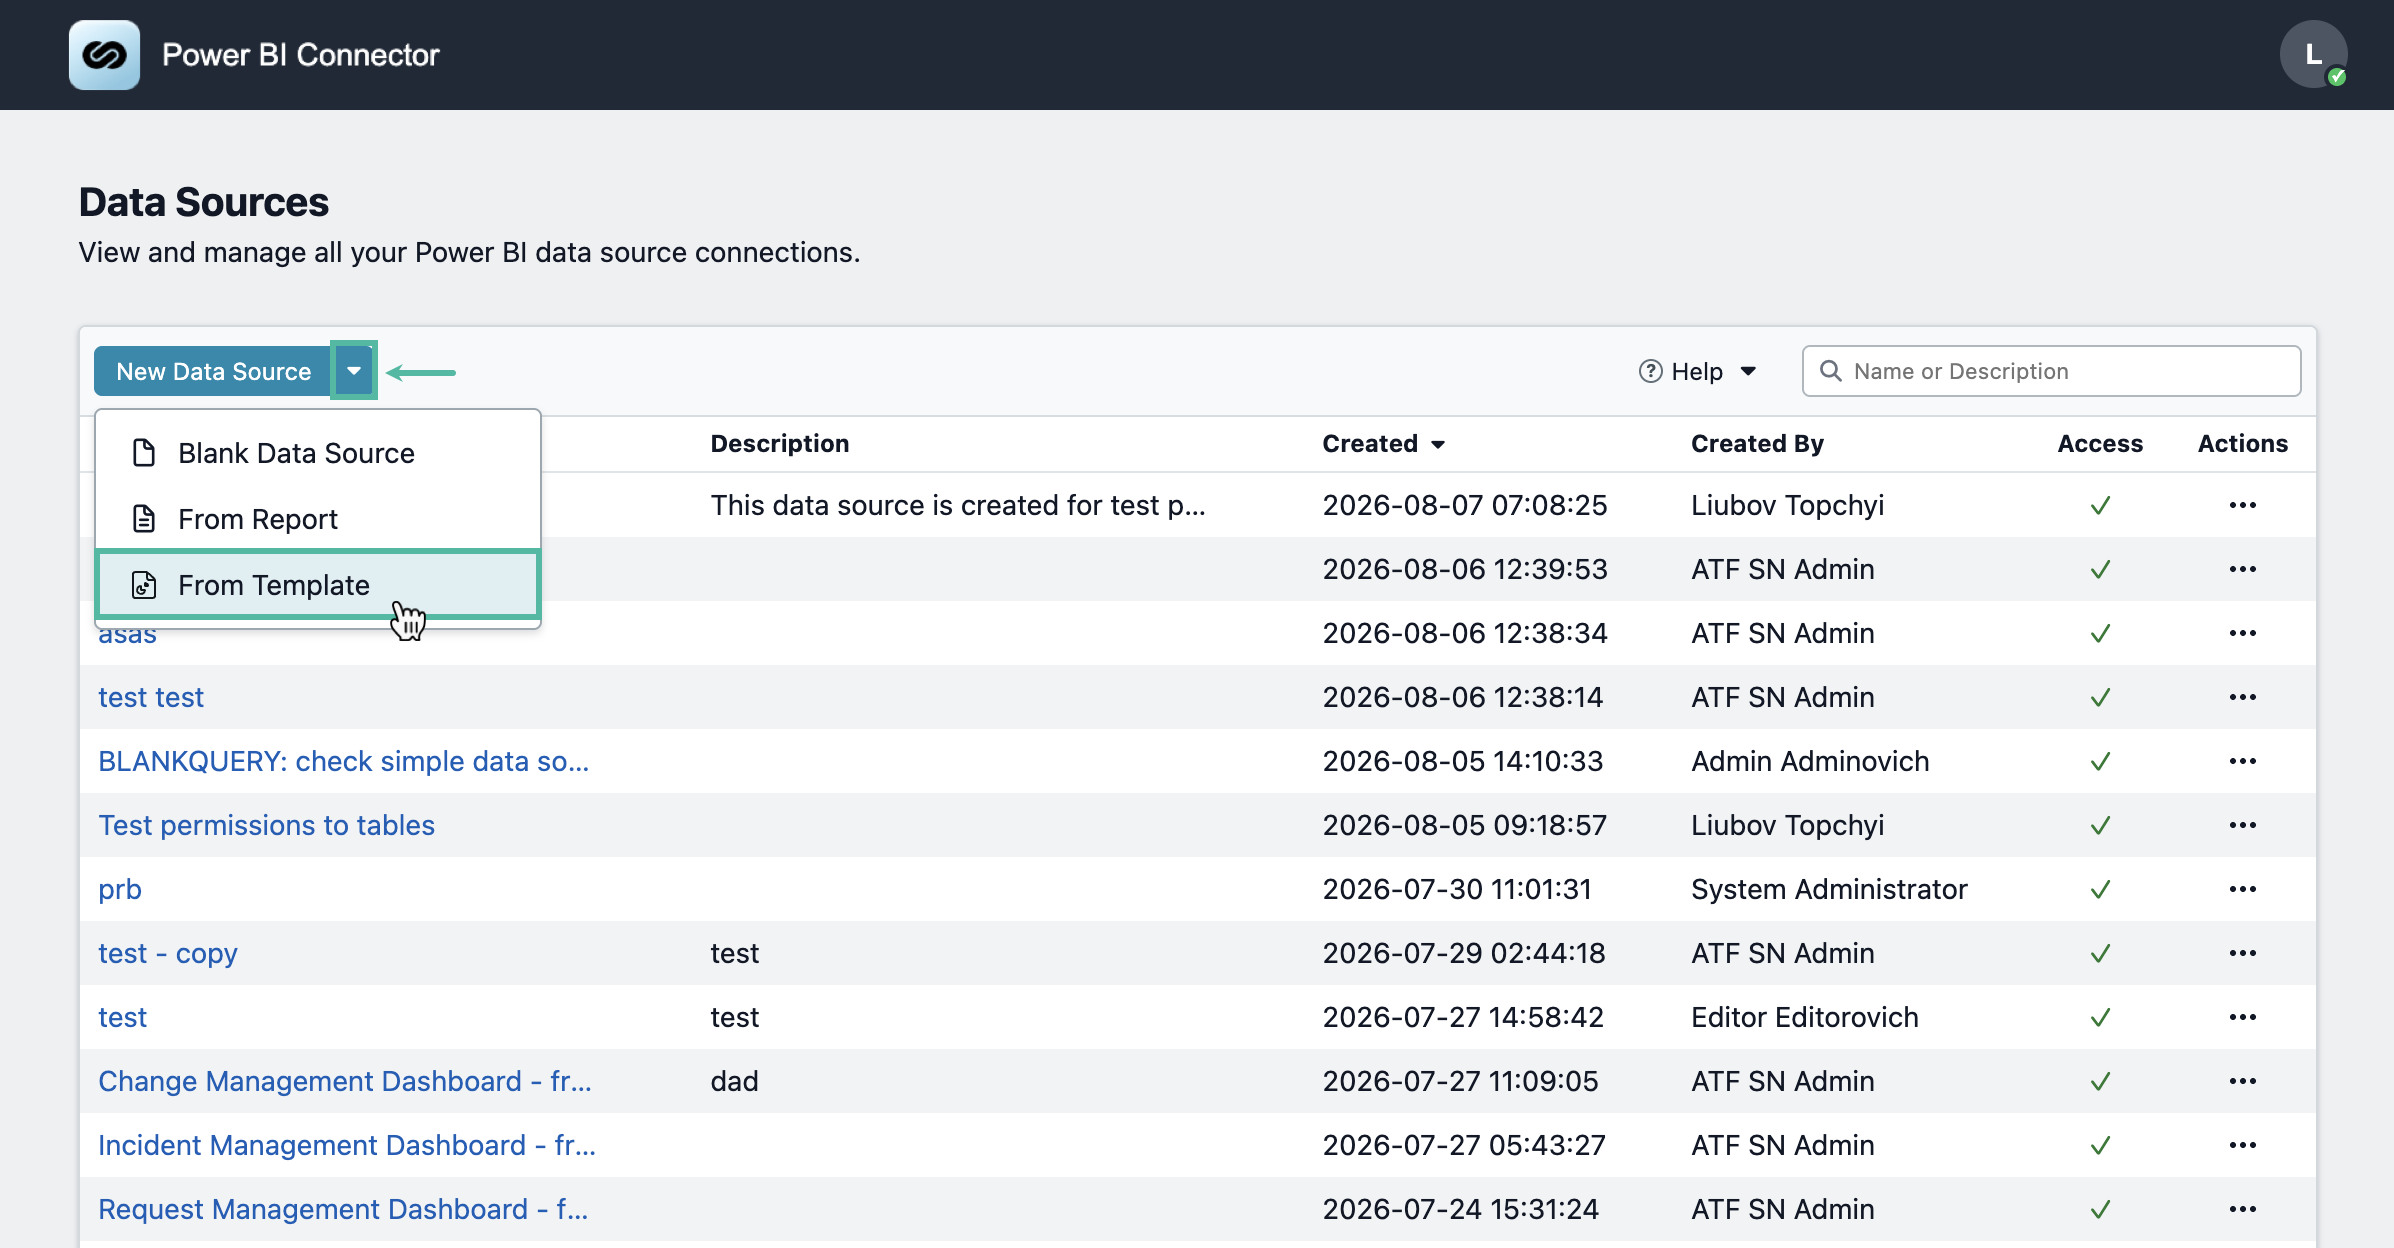
Task: Open the three-dots menu for the prb row
Action: pos(2242,889)
